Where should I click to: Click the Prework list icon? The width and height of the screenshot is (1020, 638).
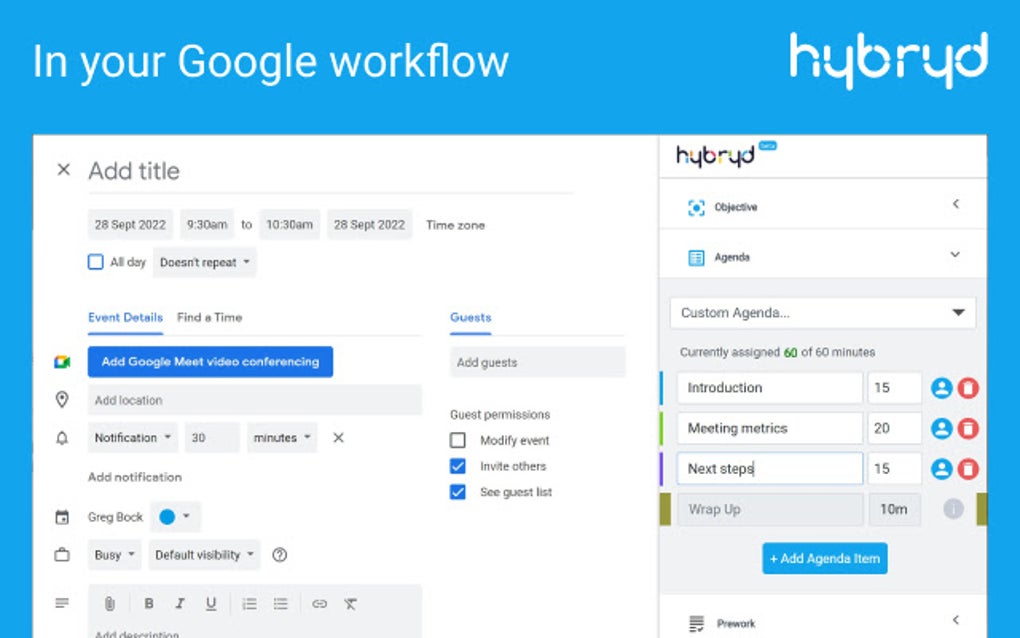pyautogui.click(x=696, y=621)
